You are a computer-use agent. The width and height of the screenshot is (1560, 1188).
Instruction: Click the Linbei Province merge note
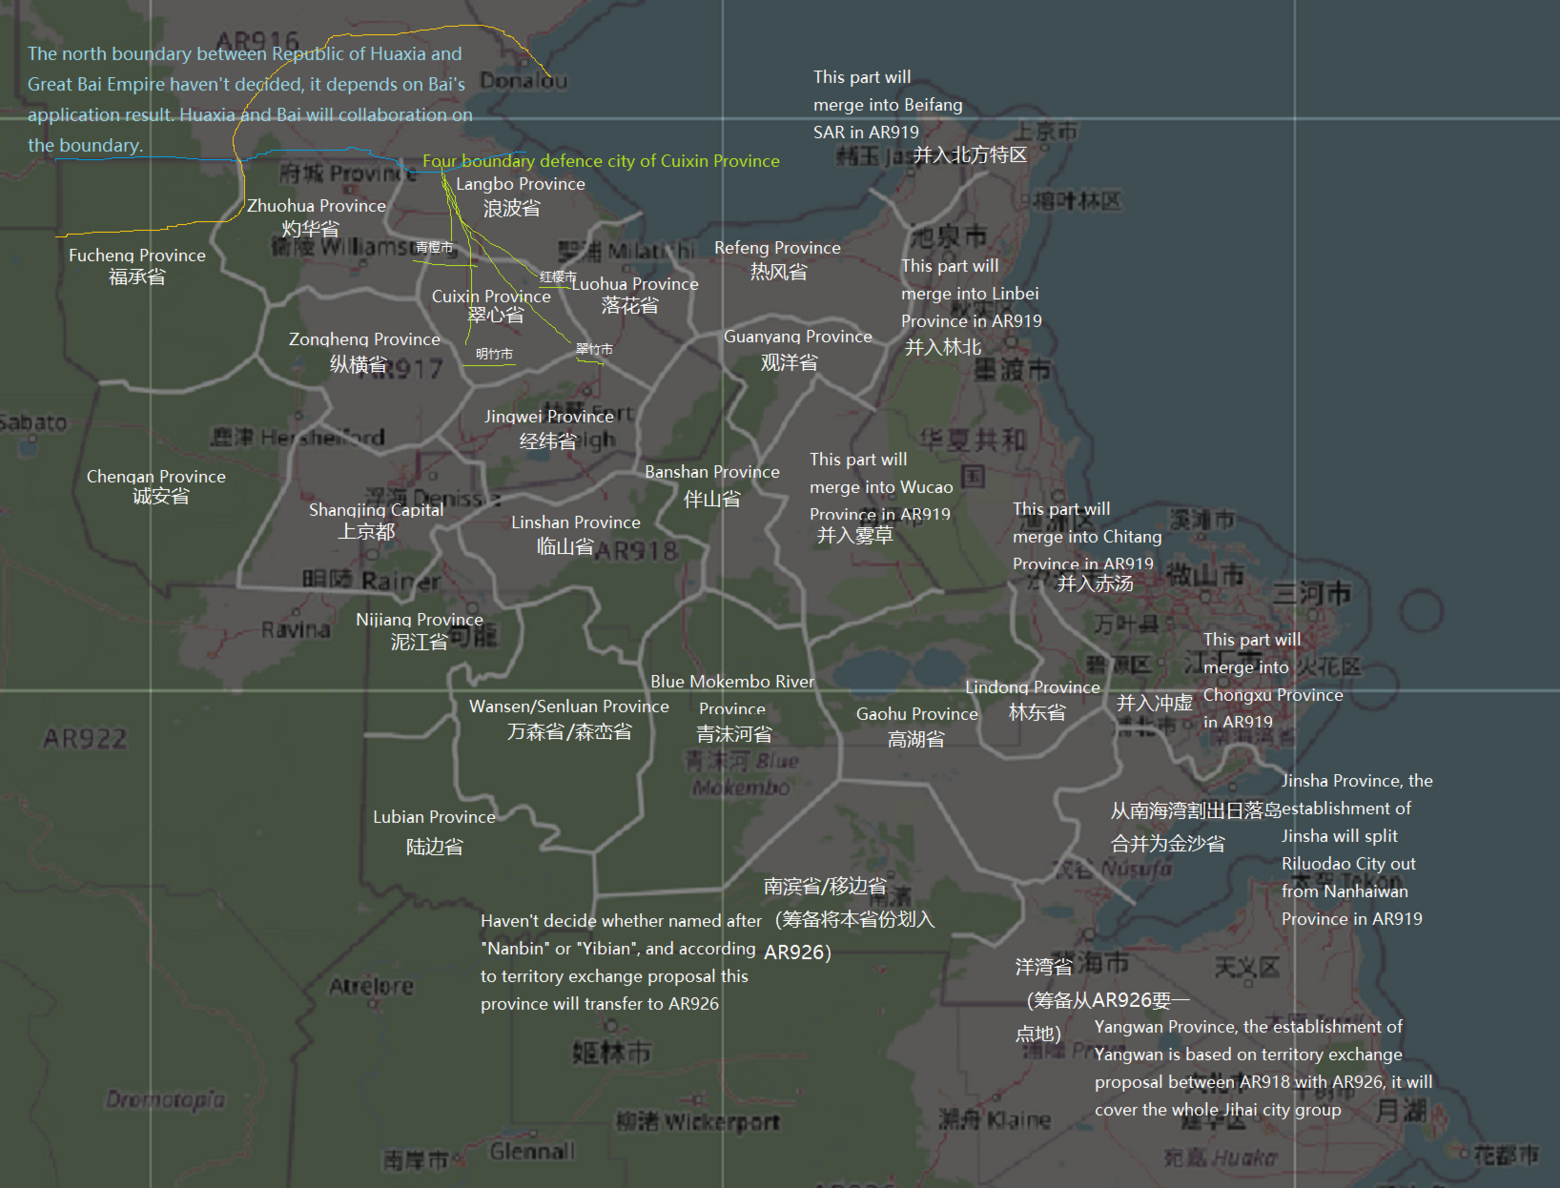(971, 293)
